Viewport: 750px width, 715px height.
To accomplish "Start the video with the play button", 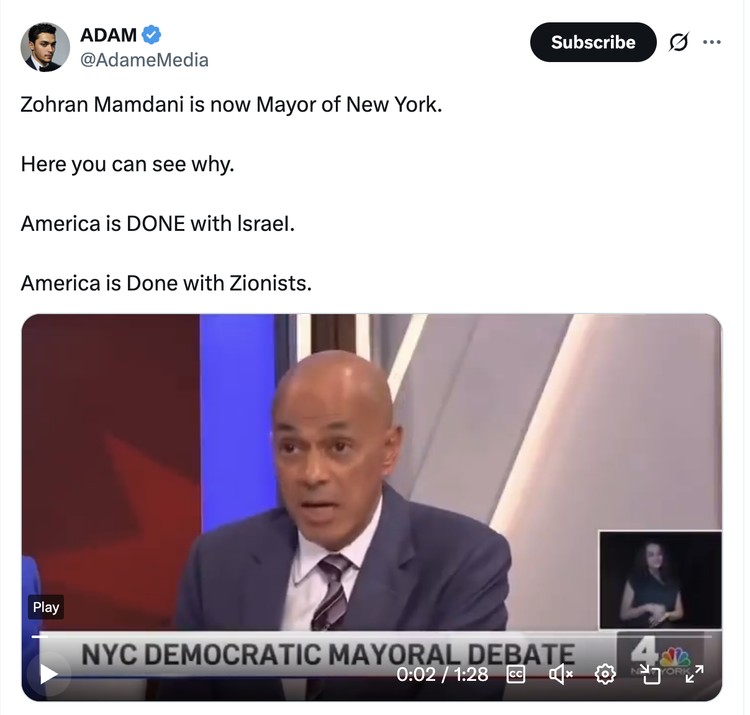I will 48,674.
